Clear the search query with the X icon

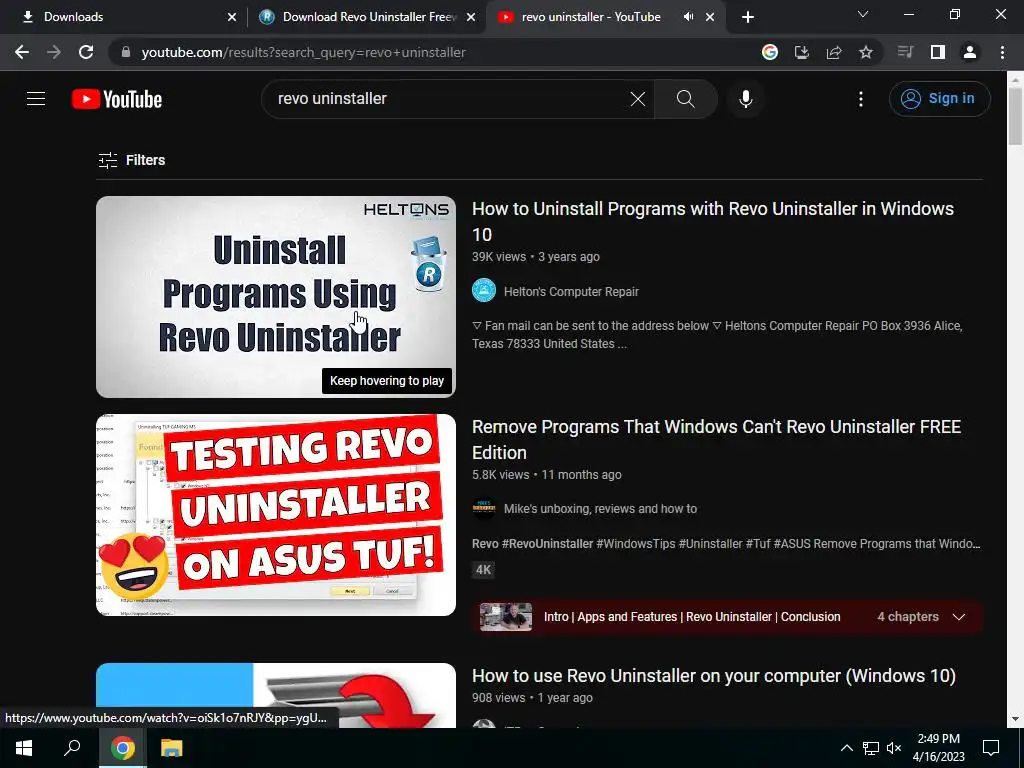(x=637, y=99)
